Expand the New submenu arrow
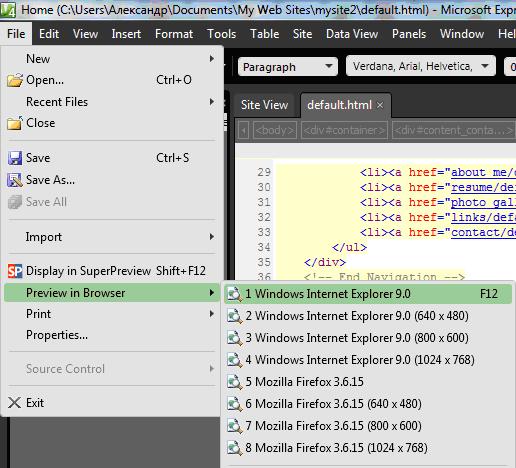Screen dimensions: 516x468 tap(212, 59)
